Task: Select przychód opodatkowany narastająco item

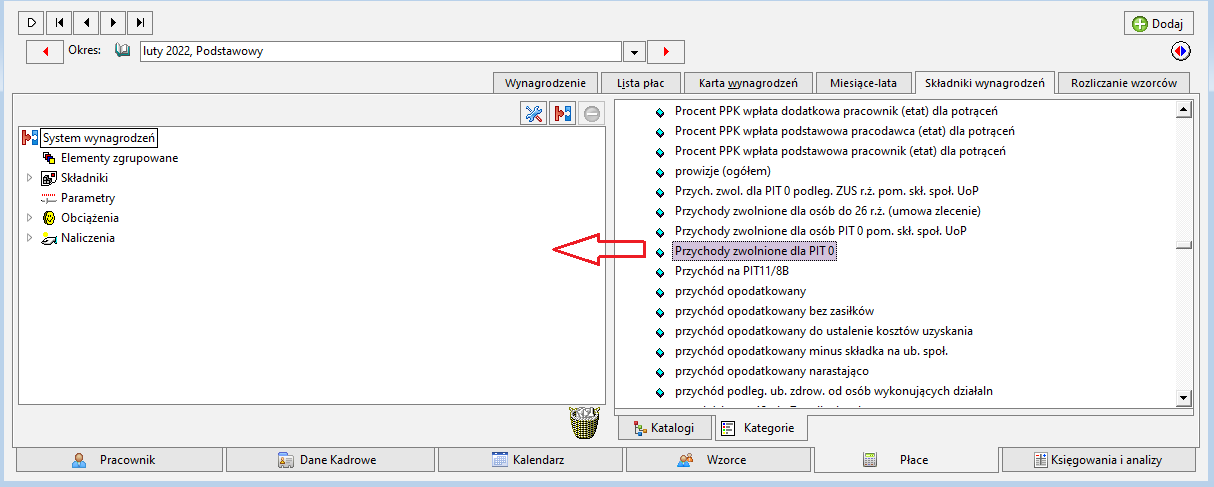Action: click(x=772, y=371)
